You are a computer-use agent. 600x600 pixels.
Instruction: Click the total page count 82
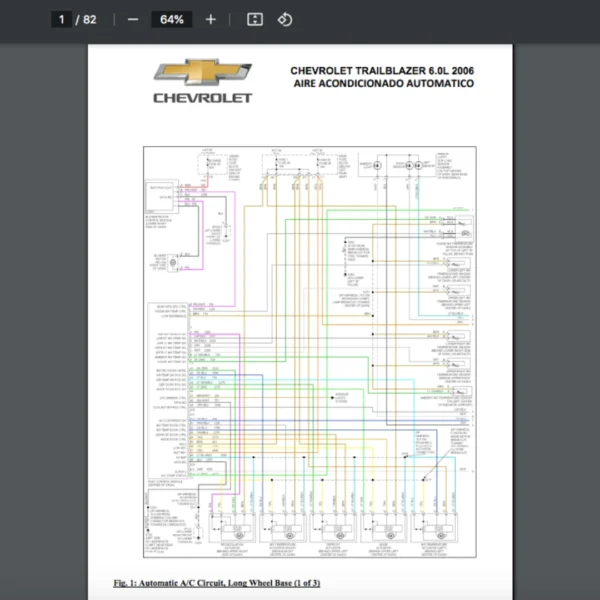[x=90, y=19]
